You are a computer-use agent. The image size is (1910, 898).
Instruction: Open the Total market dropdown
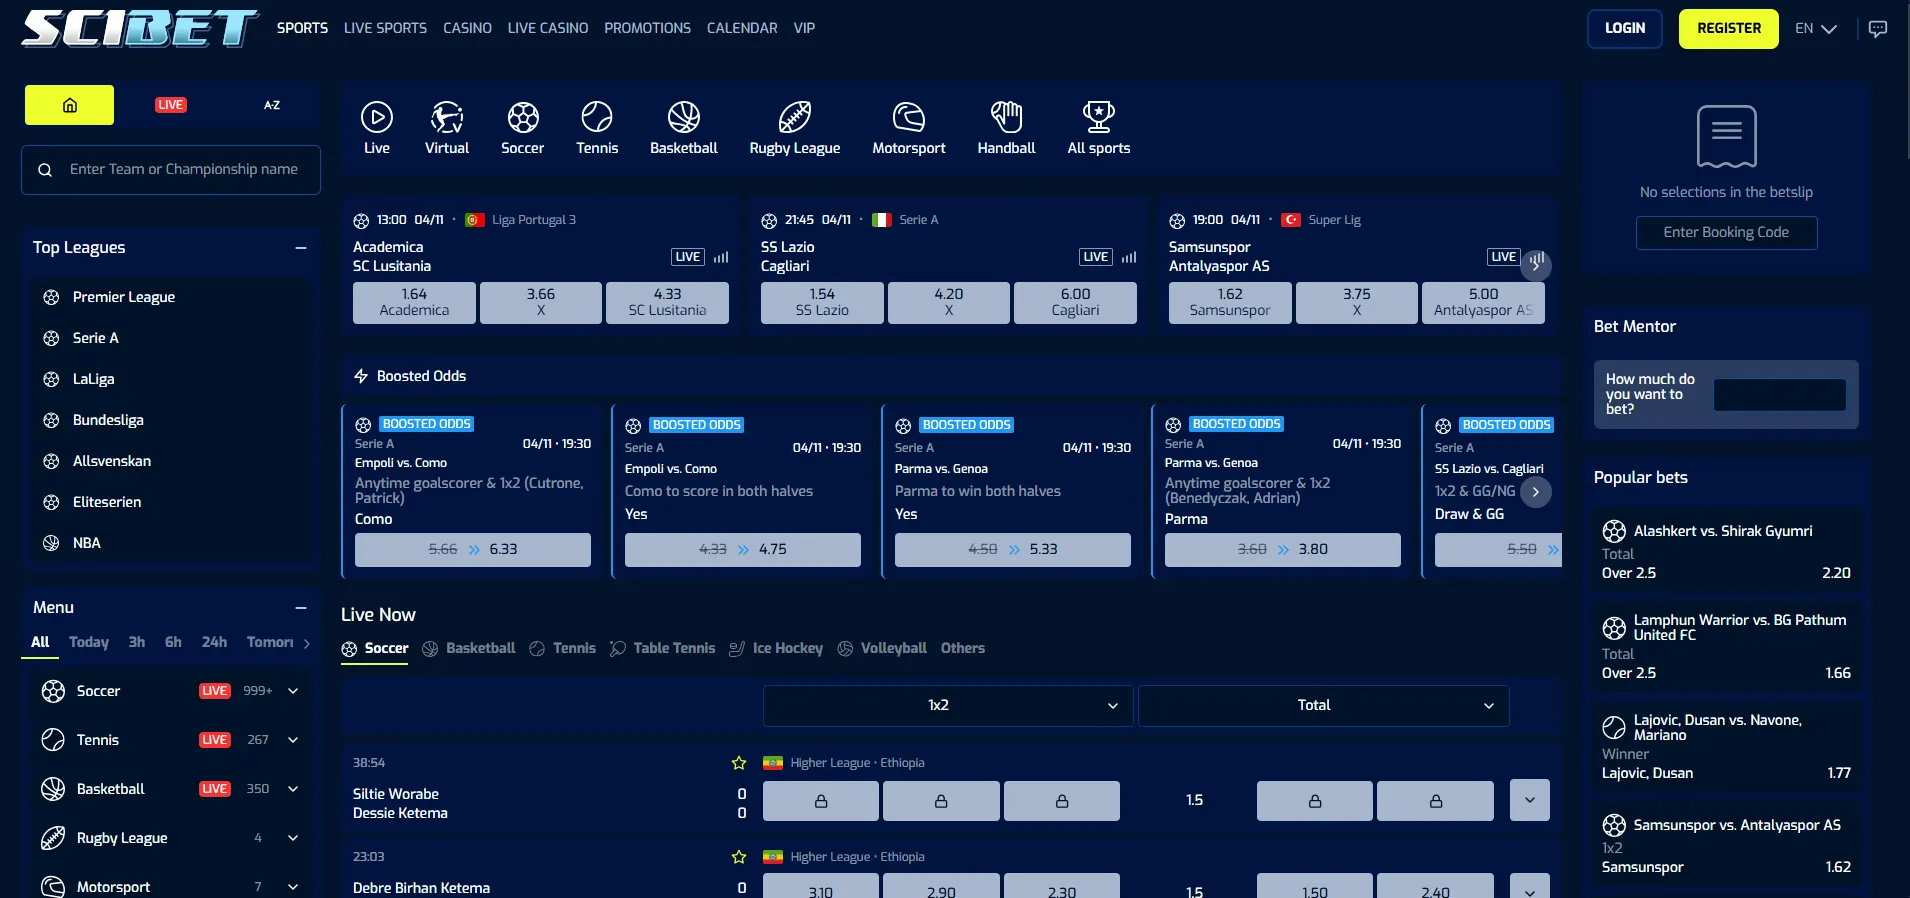tap(1324, 706)
